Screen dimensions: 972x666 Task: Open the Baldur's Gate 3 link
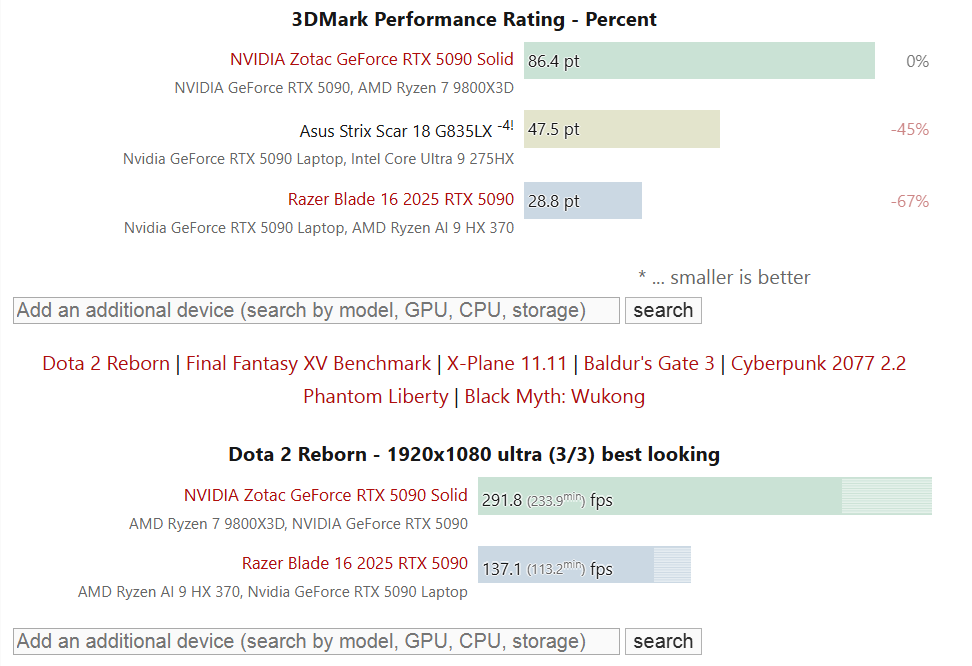coord(649,363)
